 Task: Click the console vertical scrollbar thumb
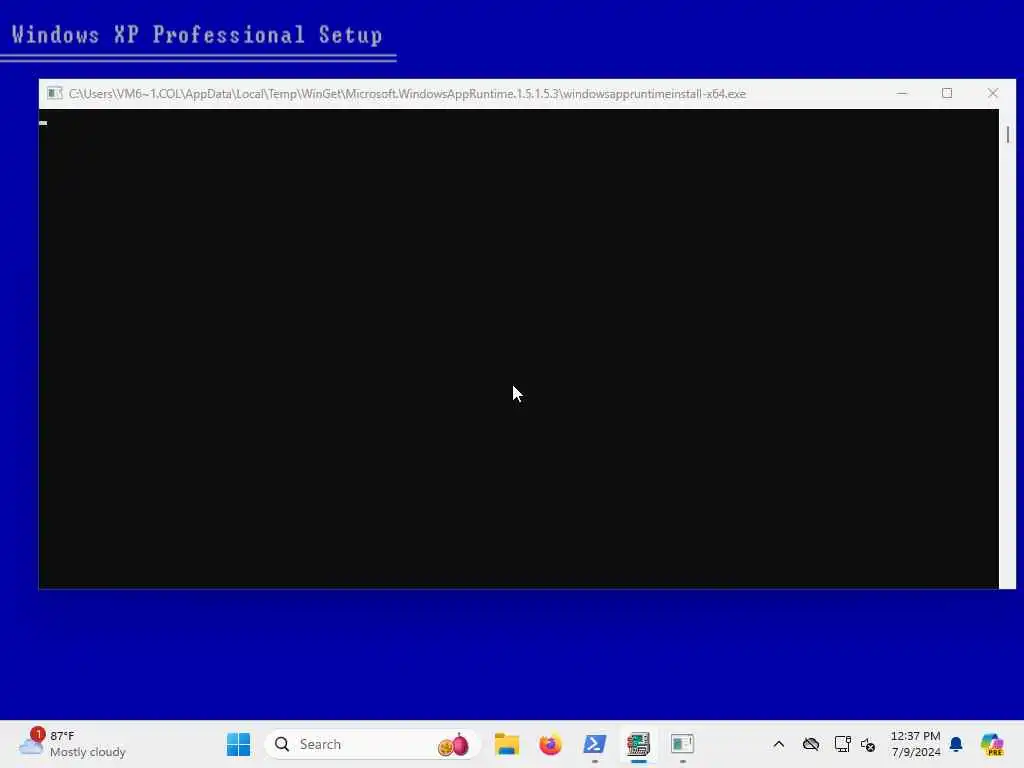coord(1008,135)
